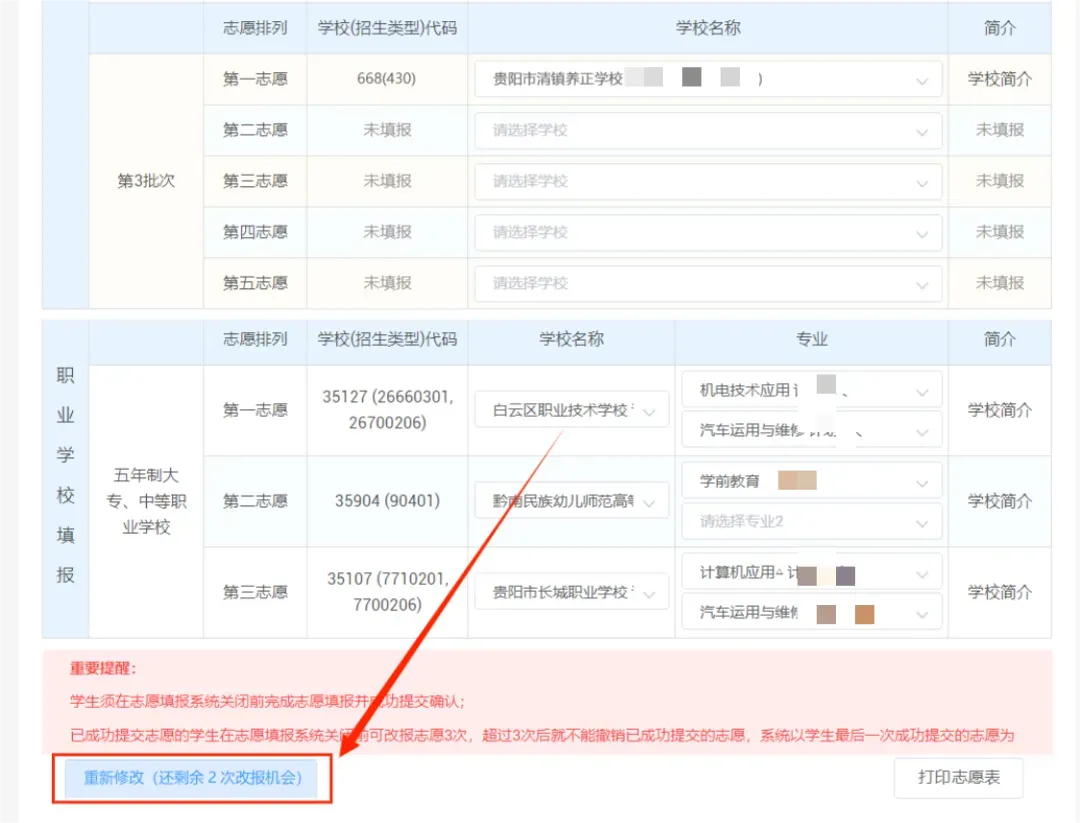Open 学校简介 for 贵阳市长城职业学校
This screenshot has height=823, width=1080.
click(x=999, y=591)
